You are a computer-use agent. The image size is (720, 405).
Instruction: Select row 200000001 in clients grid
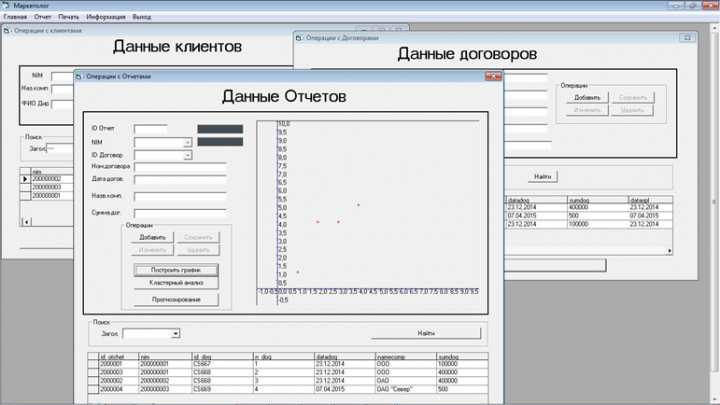click(x=46, y=196)
